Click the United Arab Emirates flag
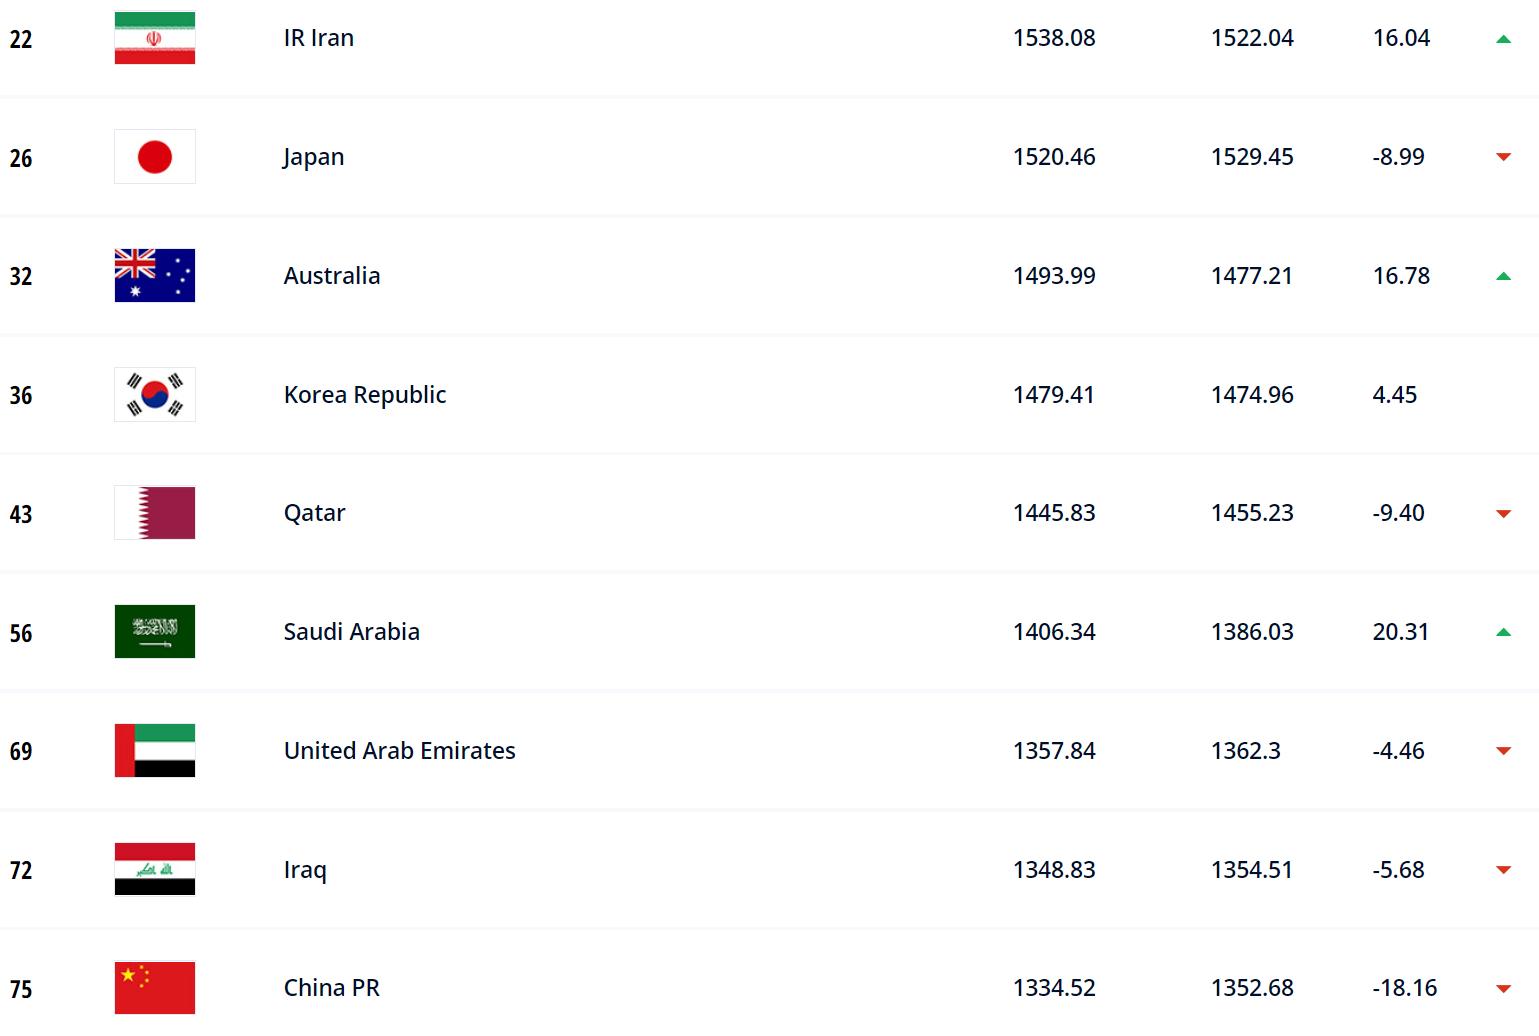The height and width of the screenshot is (1036, 1539). [x=155, y=751]
